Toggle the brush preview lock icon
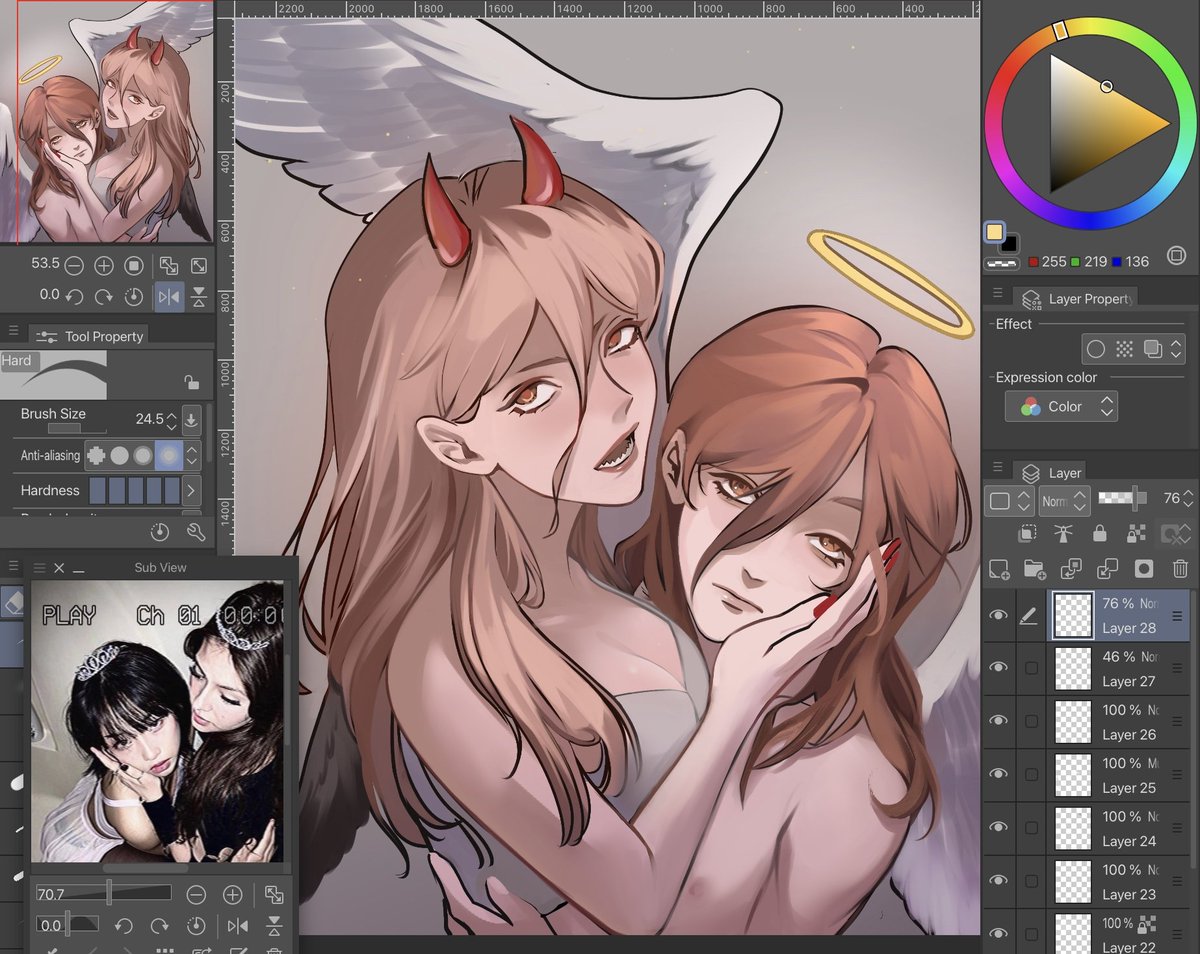The image size is (1200, 954). pos(190,381)
